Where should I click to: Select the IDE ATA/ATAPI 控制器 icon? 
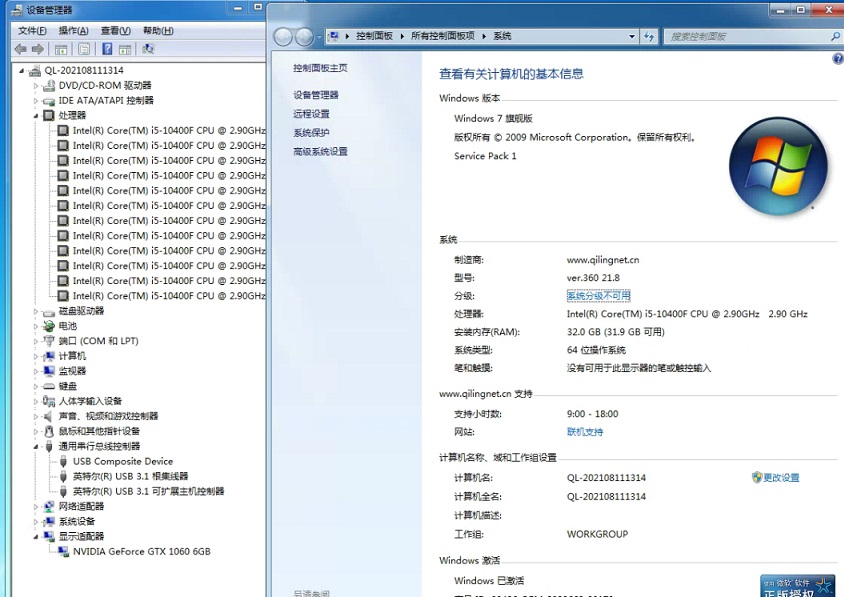click(x=49, y=101)
